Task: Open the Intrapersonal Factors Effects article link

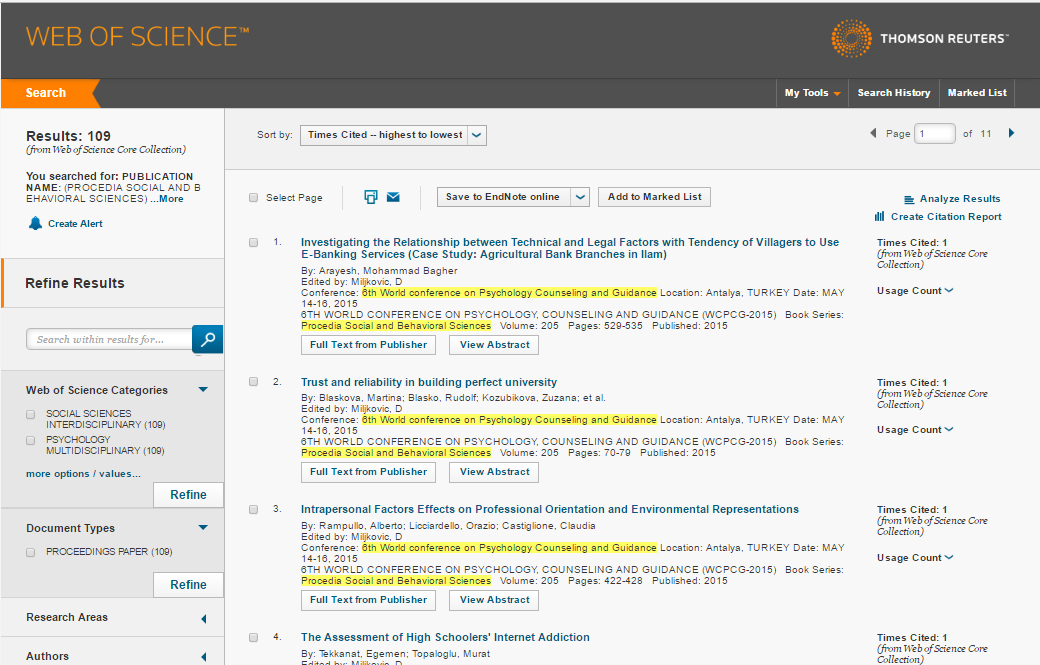Action: pyautogui.click(x=550, y=510)
